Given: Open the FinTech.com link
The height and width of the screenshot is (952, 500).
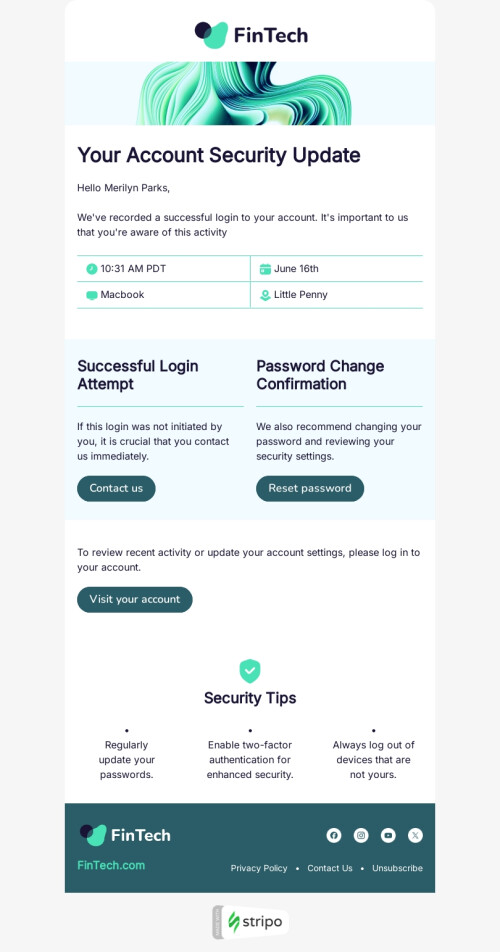Looking at the screenshot, I should [x=111, y=866].
